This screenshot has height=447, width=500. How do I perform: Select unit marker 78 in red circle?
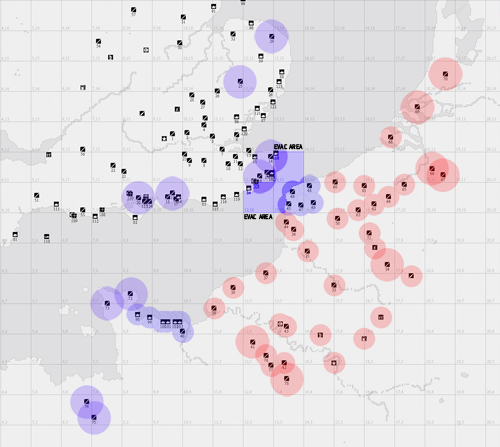tap(287, 379)
